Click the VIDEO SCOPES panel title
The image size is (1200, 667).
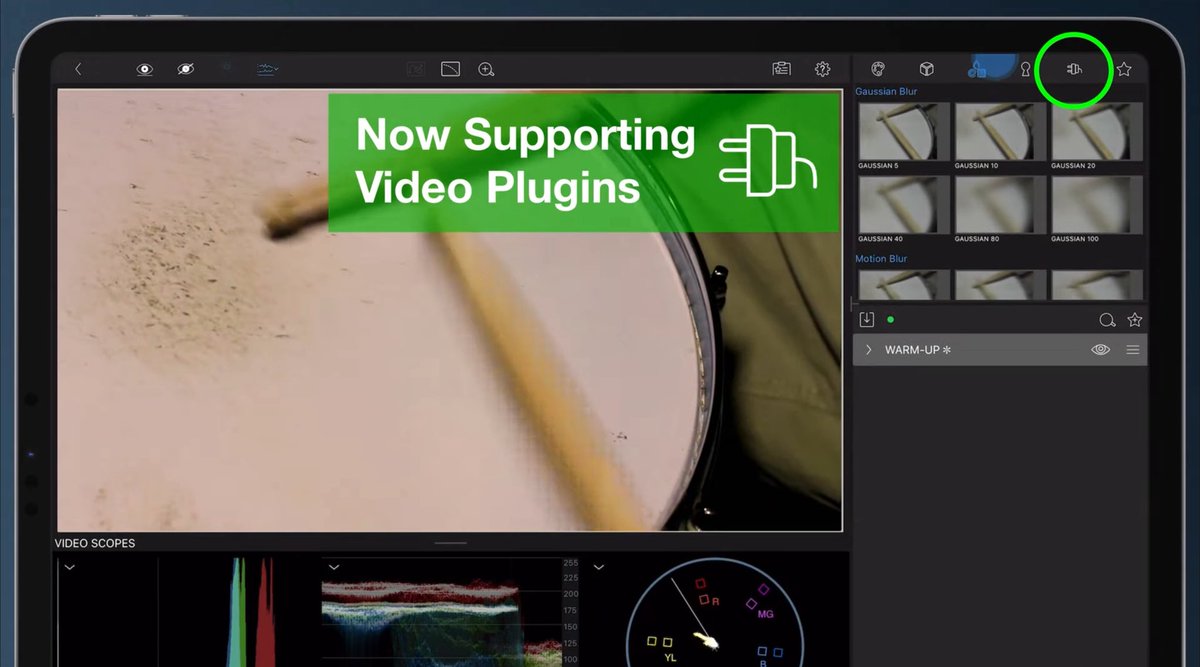pyautogui.click(x=95, y=544)
